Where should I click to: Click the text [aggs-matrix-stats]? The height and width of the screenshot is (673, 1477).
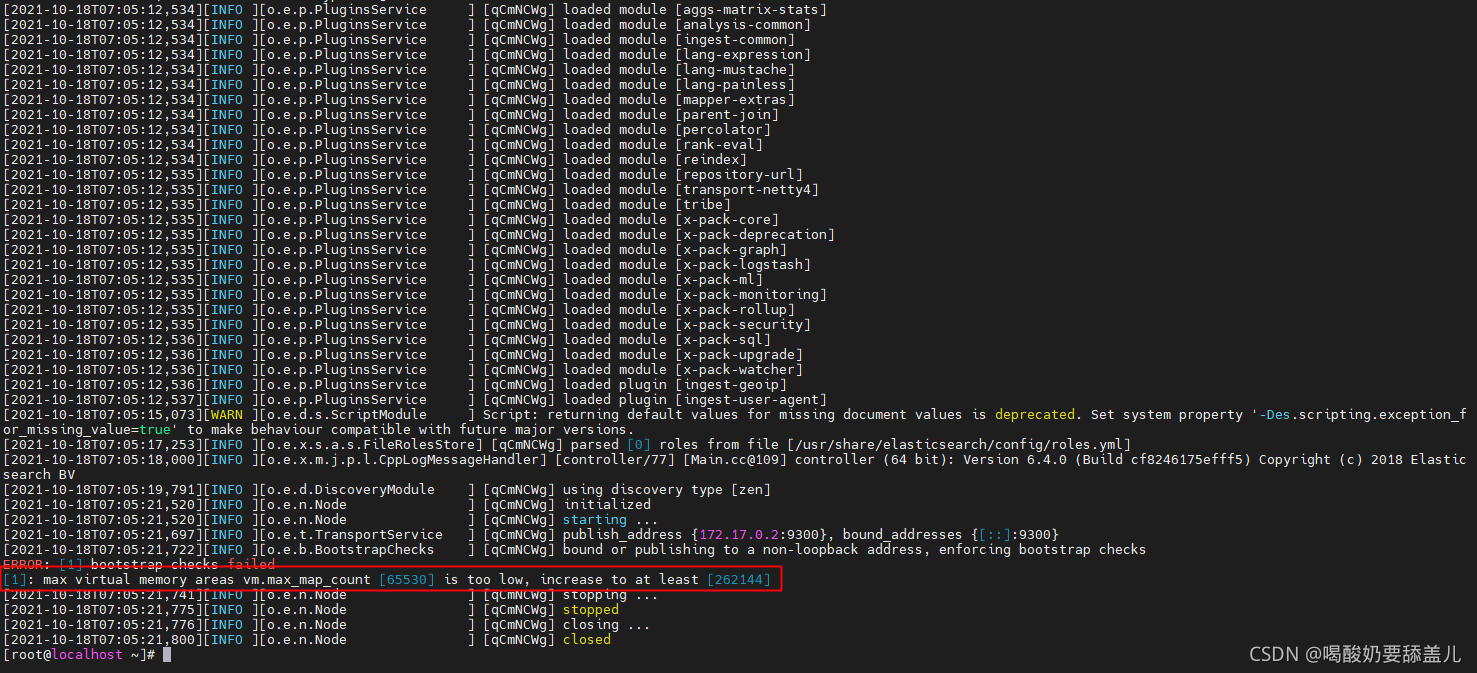[751, 10]
